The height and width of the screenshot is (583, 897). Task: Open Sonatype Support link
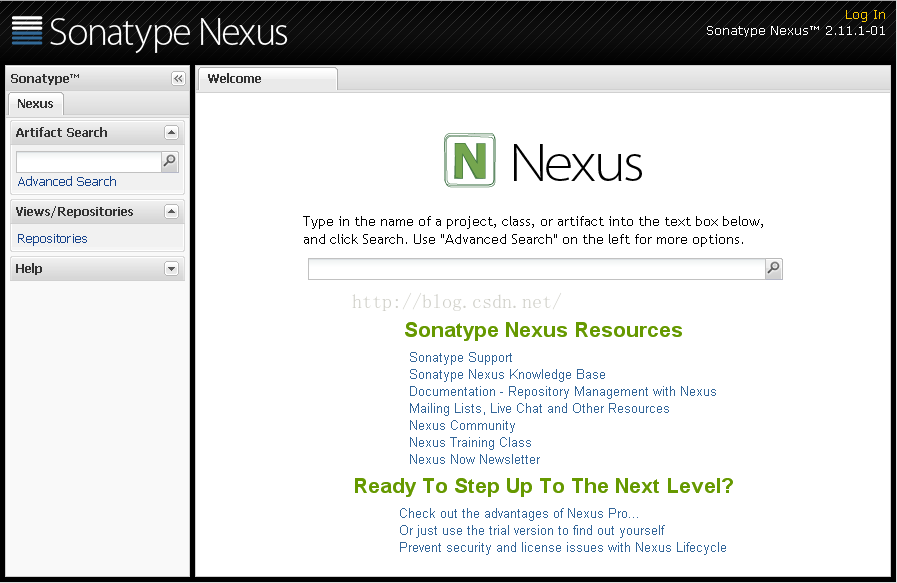[x=461, y=358]
